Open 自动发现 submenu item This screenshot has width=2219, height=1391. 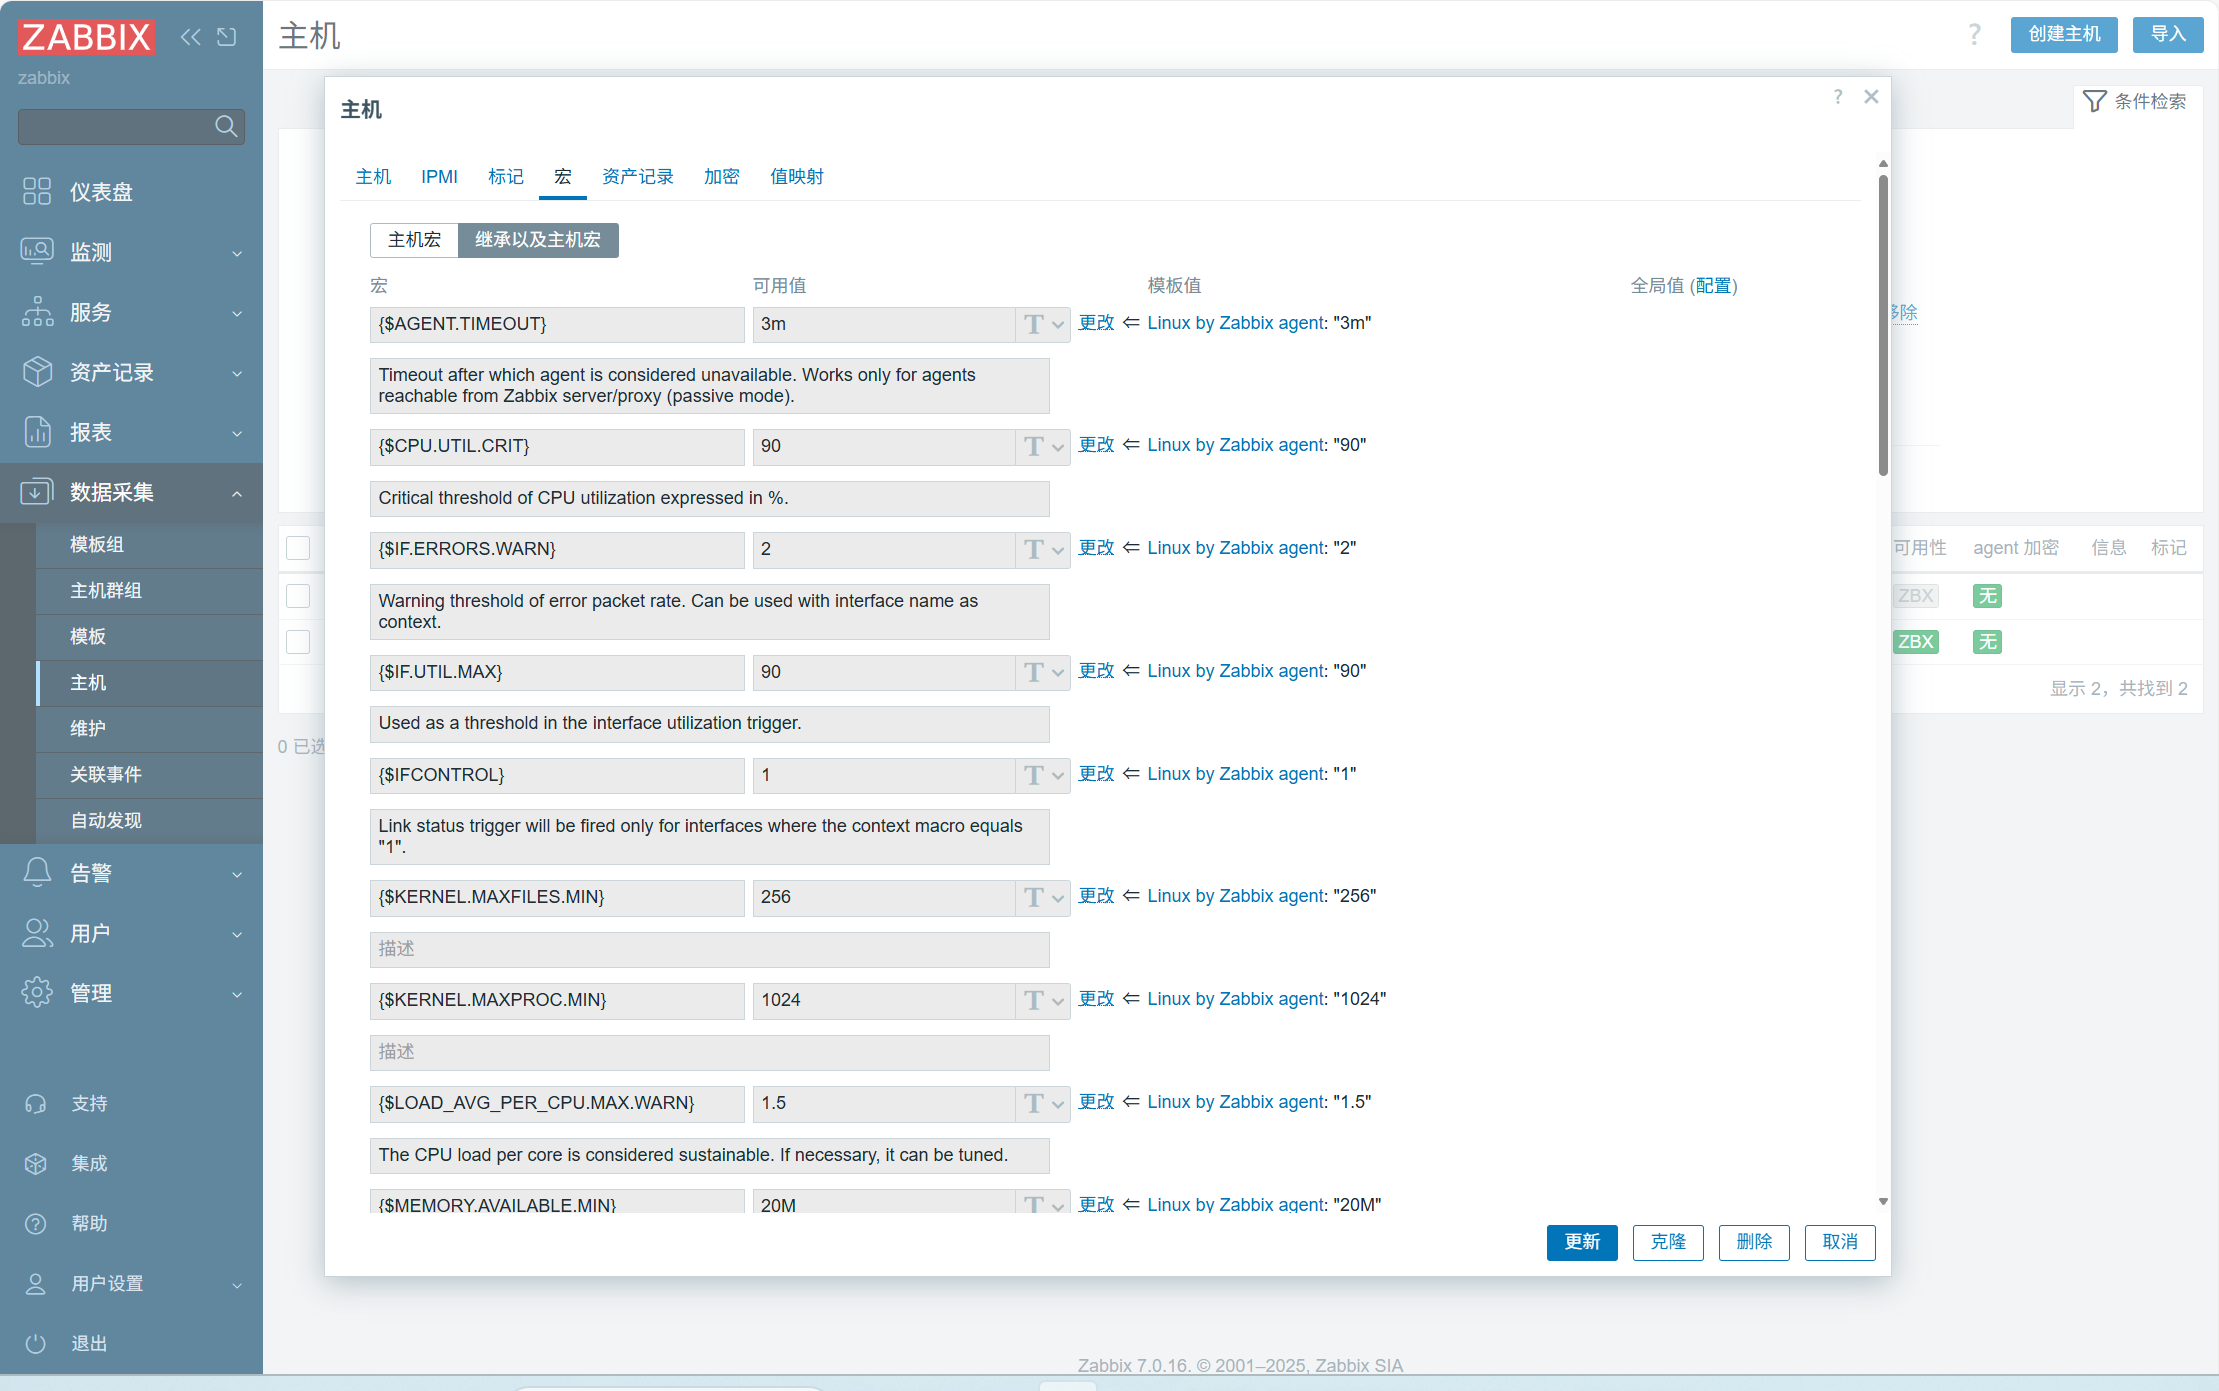(149, 820)
